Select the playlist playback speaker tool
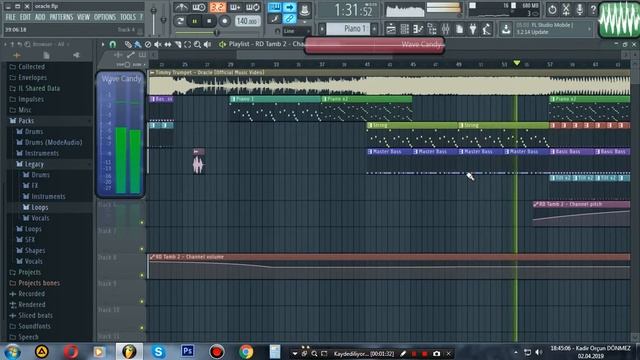Screen dimensions: 640x360 [x=207, y=44]
